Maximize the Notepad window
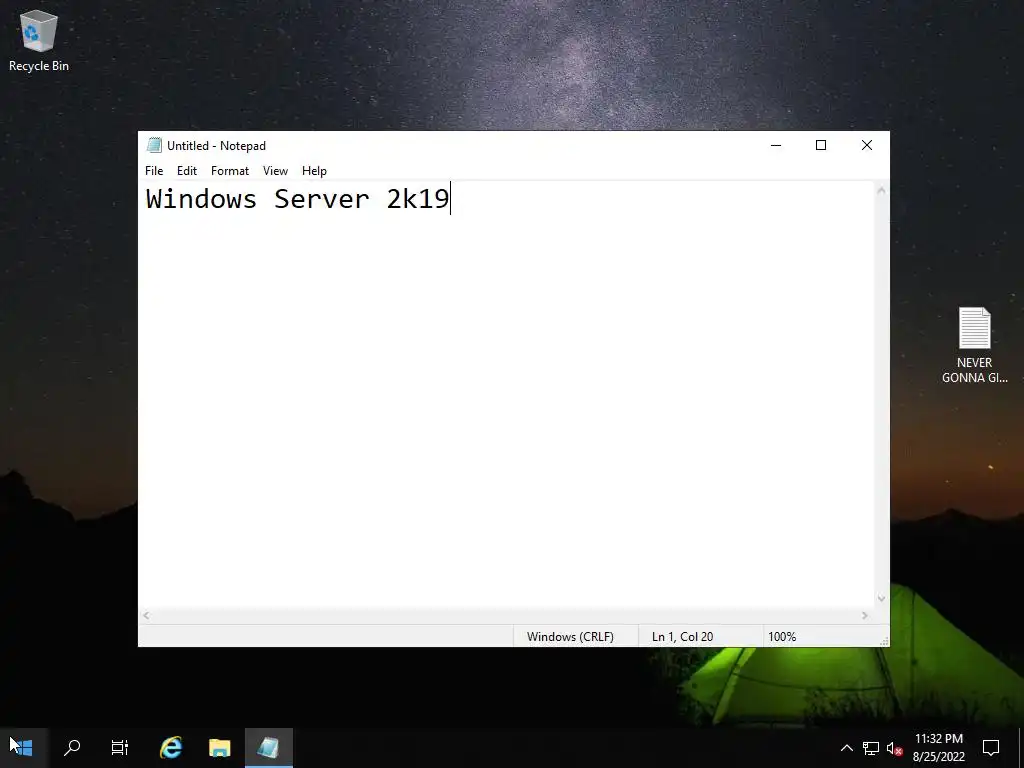The width and height of the screenshot is (1024, 768). click(x=821, y=145)
